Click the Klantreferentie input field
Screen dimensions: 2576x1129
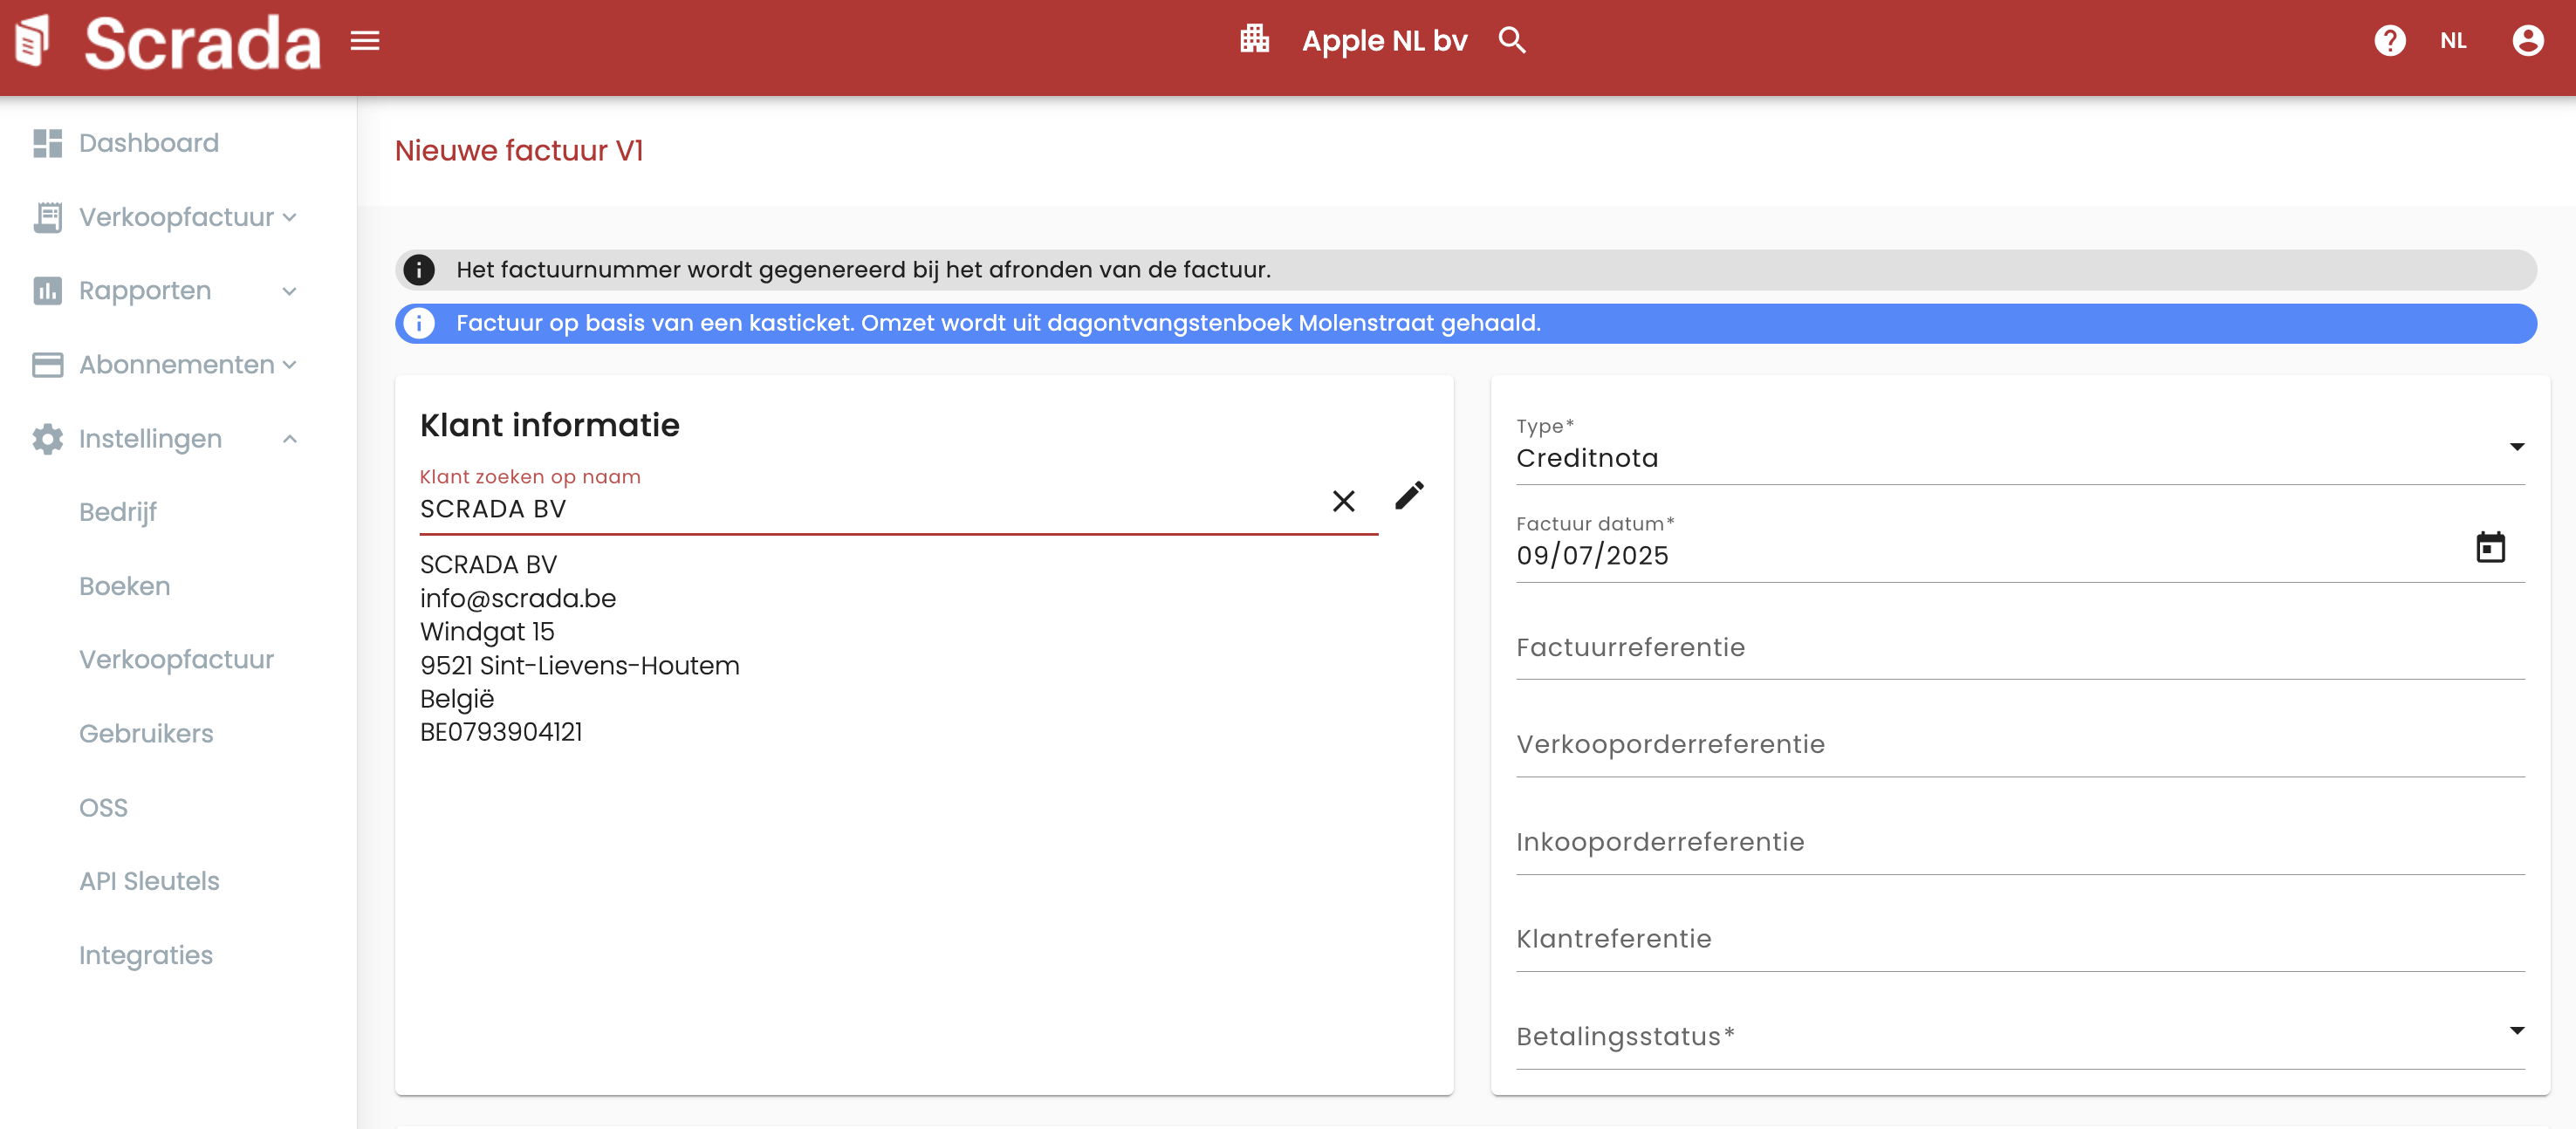click(2019, 939)
